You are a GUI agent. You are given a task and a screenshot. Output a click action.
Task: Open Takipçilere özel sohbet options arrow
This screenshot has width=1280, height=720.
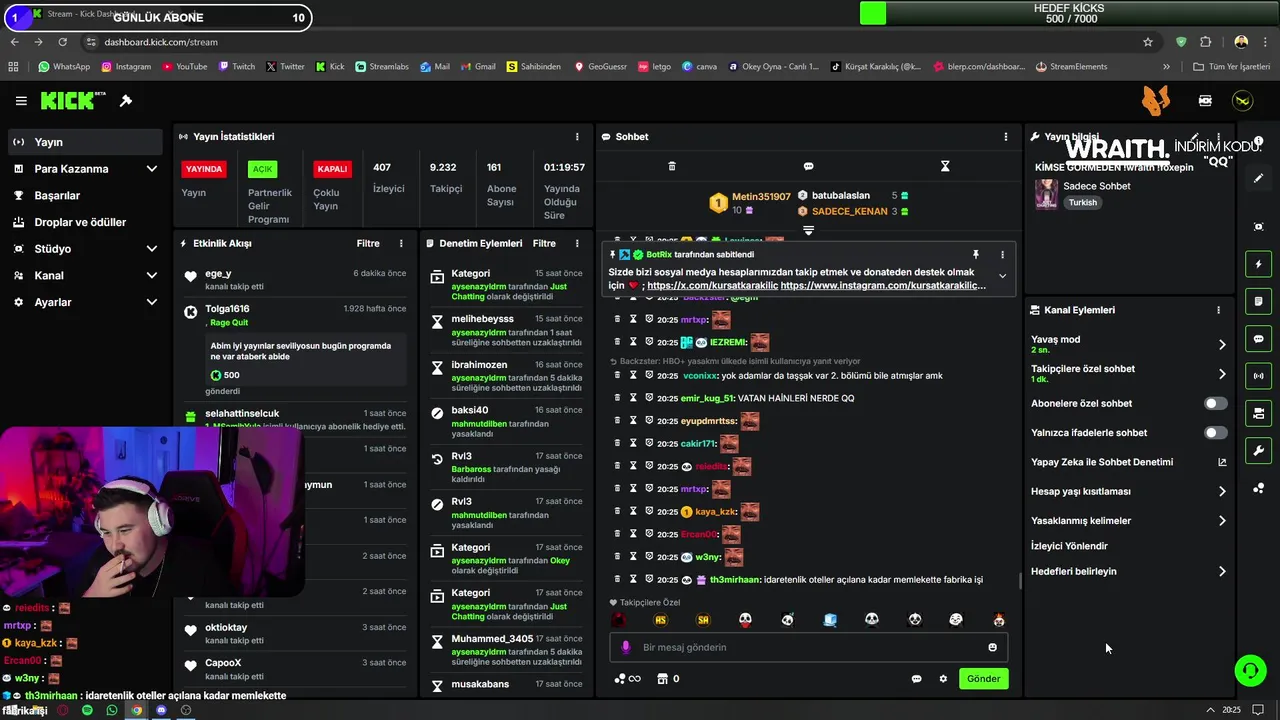tap(1221, 374)
